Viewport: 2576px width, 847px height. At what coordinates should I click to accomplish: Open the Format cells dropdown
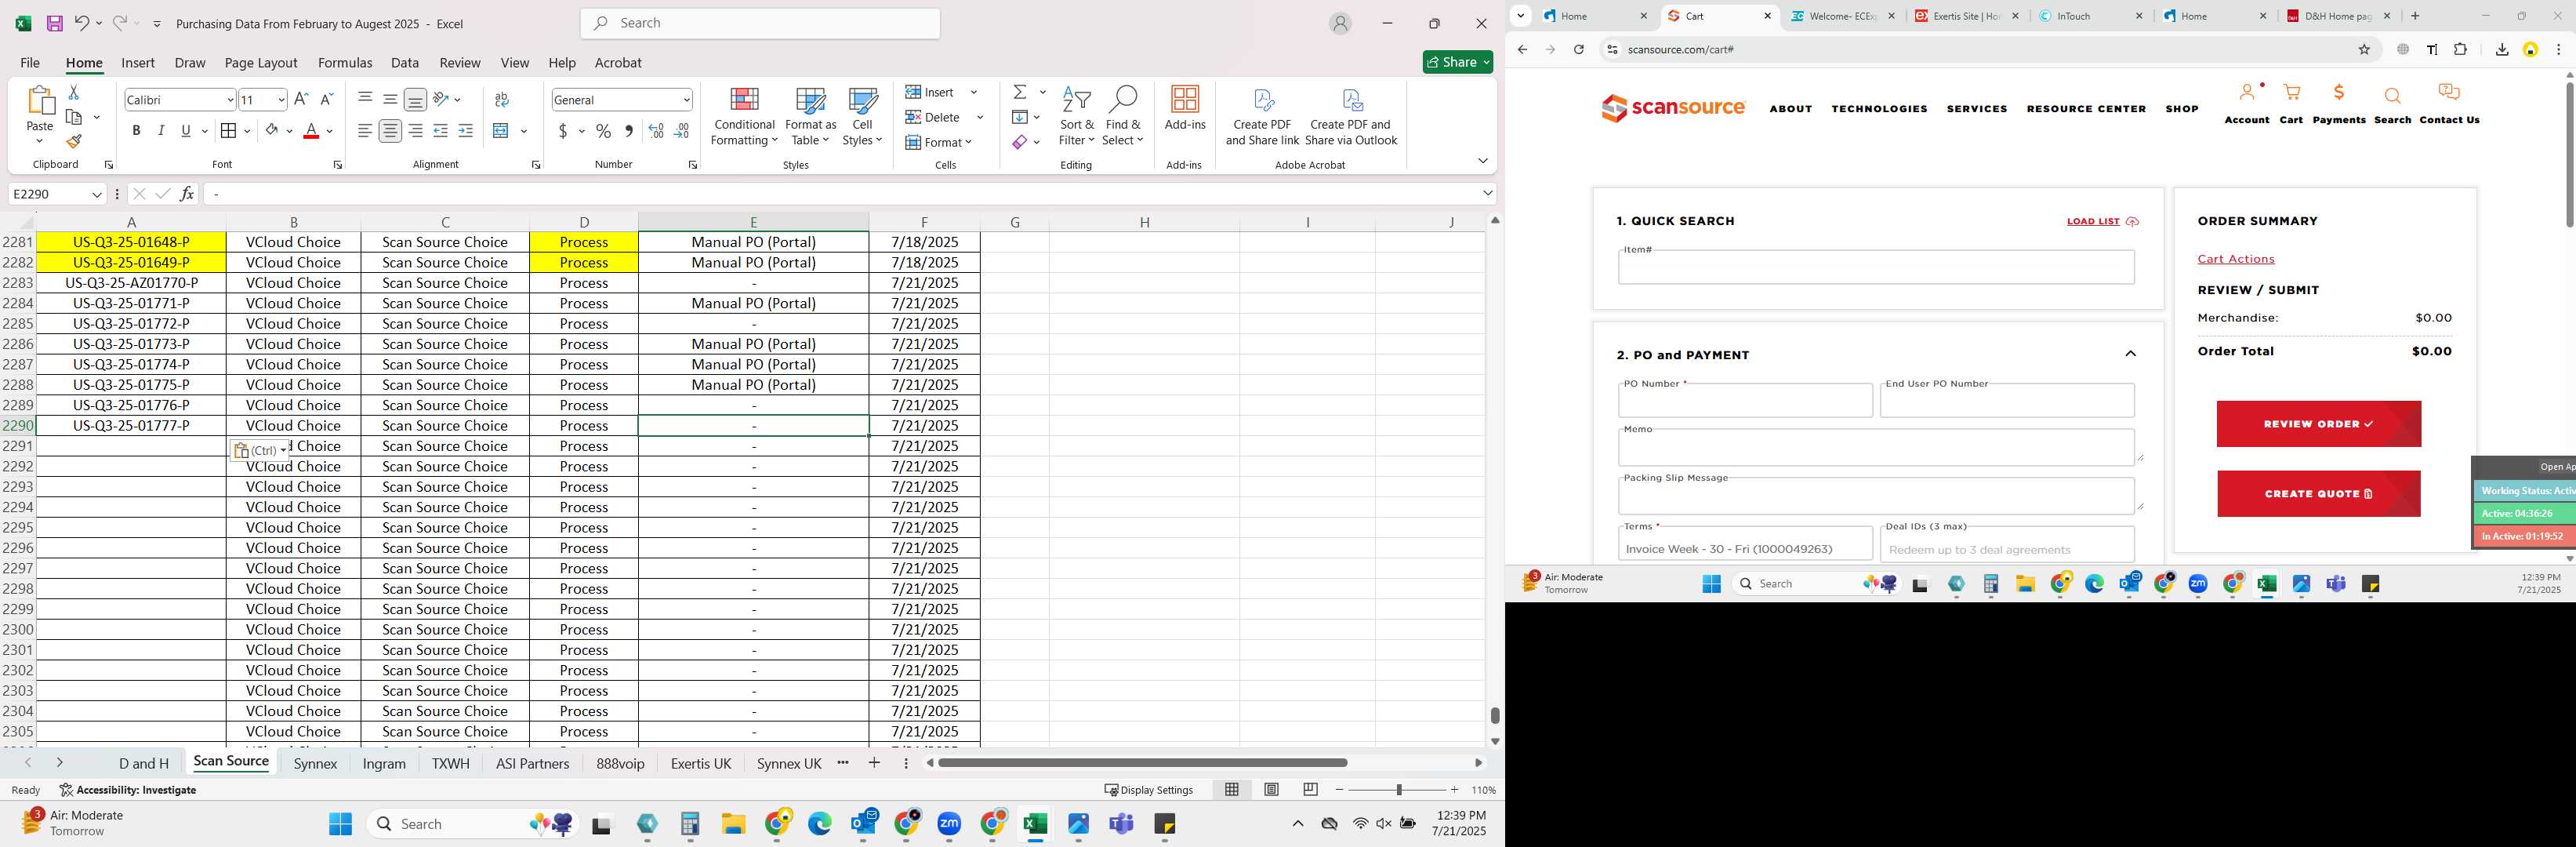pyautogui.click(x=939, y=142)
